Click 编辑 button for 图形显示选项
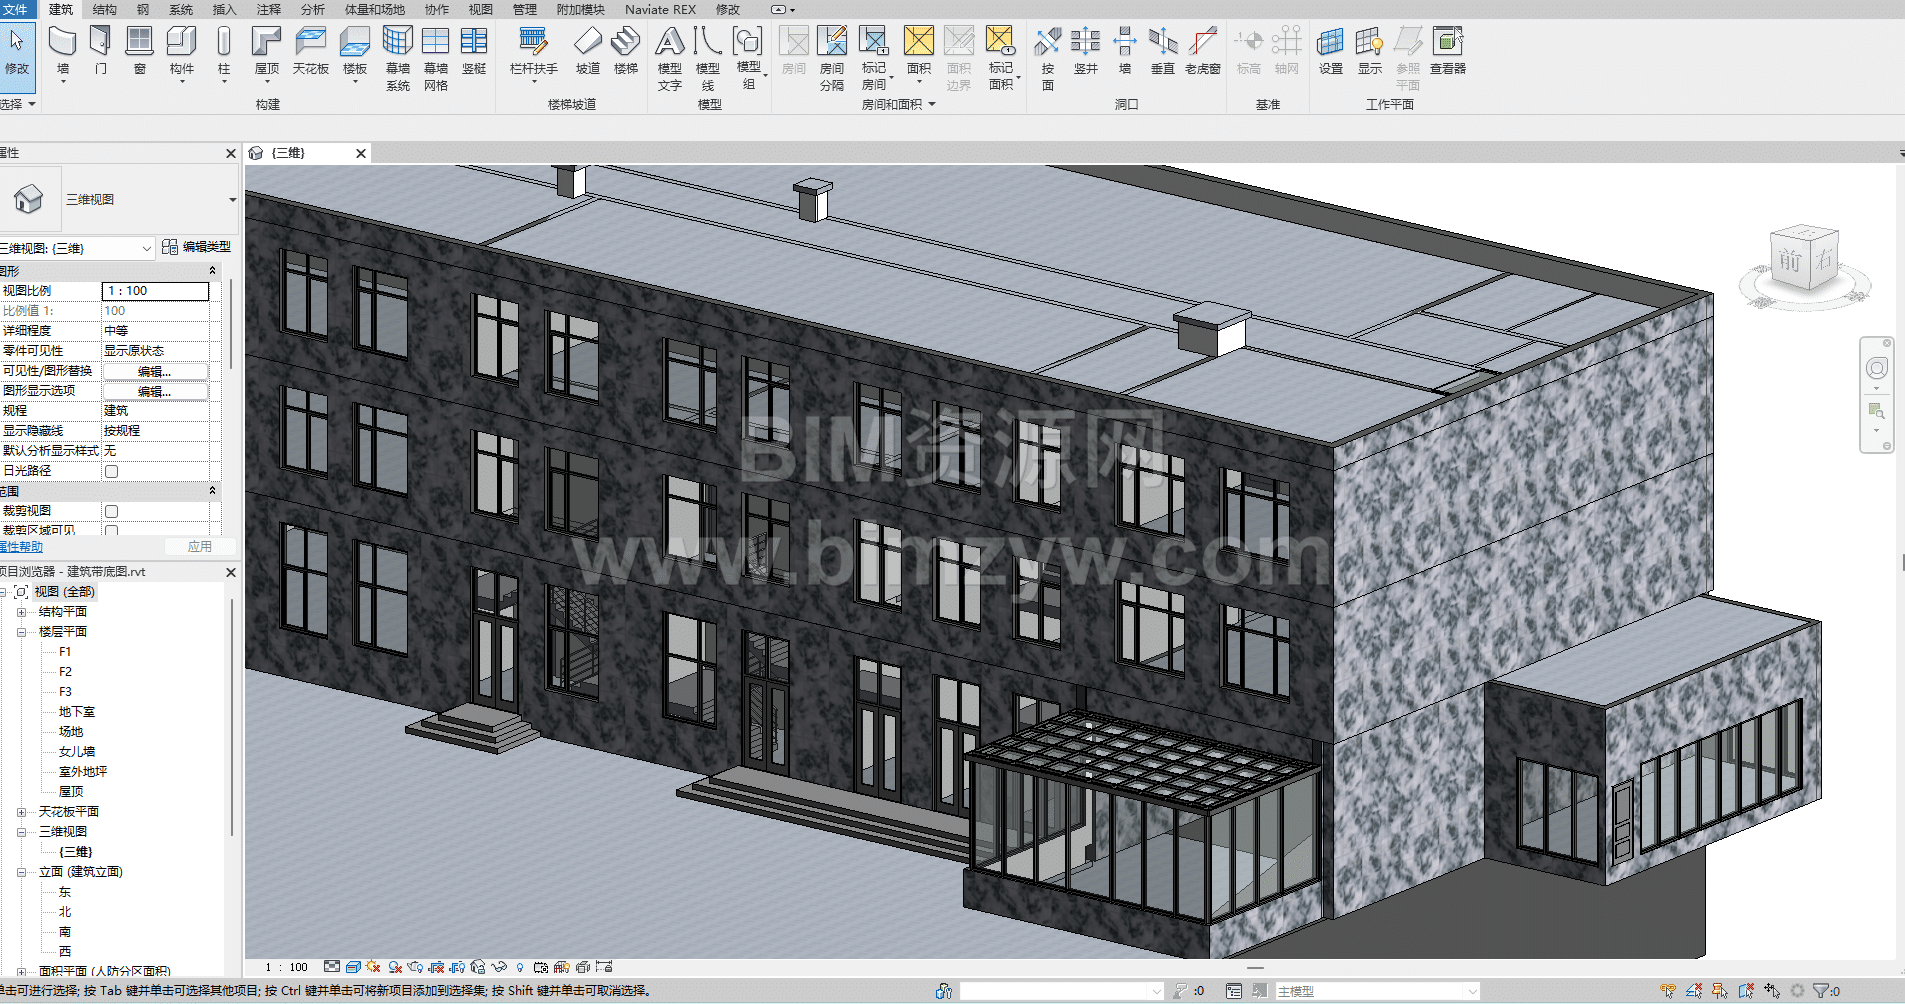The image size is (1905, 1004). [154, 391]
